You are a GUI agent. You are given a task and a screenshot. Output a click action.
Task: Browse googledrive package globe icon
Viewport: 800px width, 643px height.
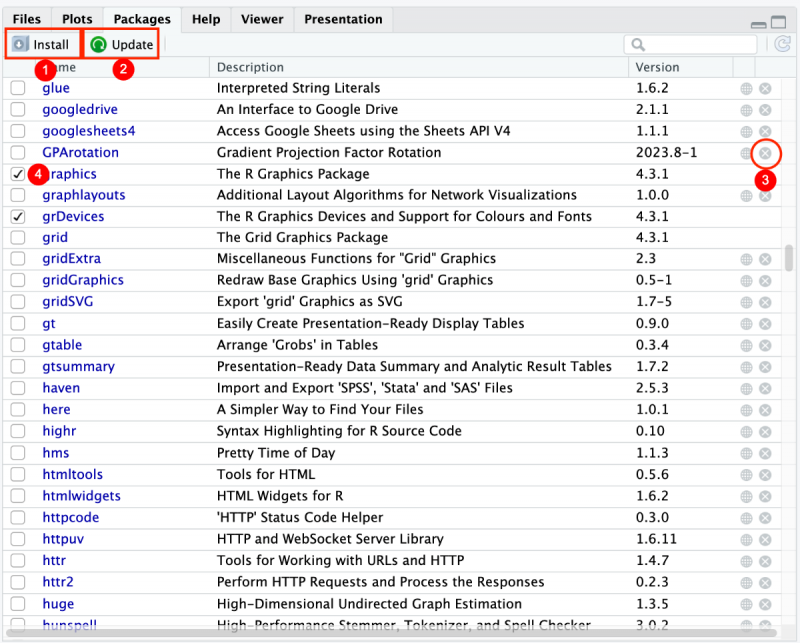[x=746, y=110]
